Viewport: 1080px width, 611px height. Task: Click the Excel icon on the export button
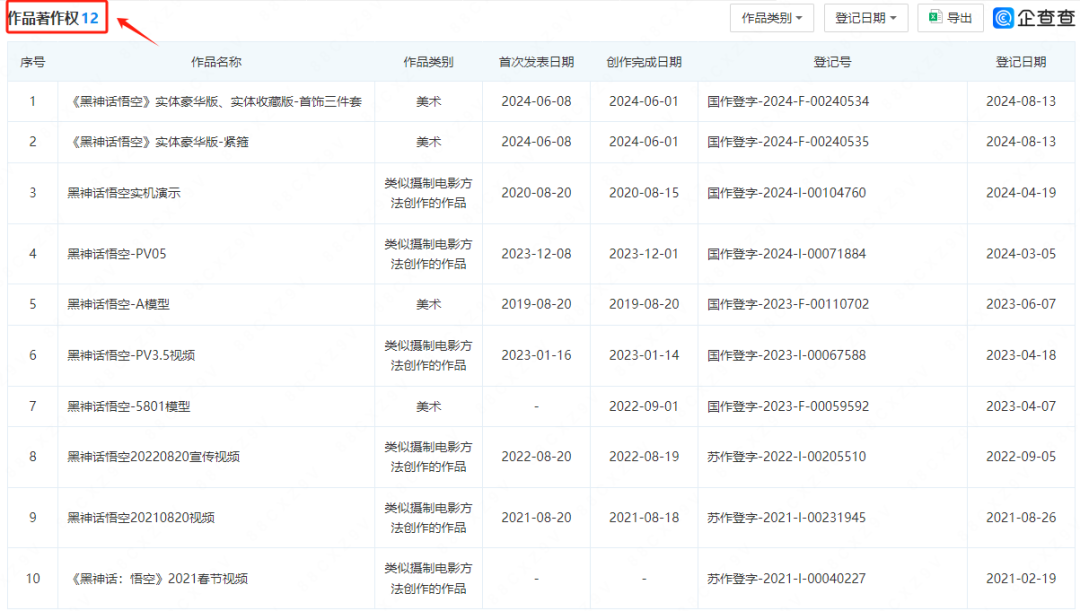tap(934, 17)
